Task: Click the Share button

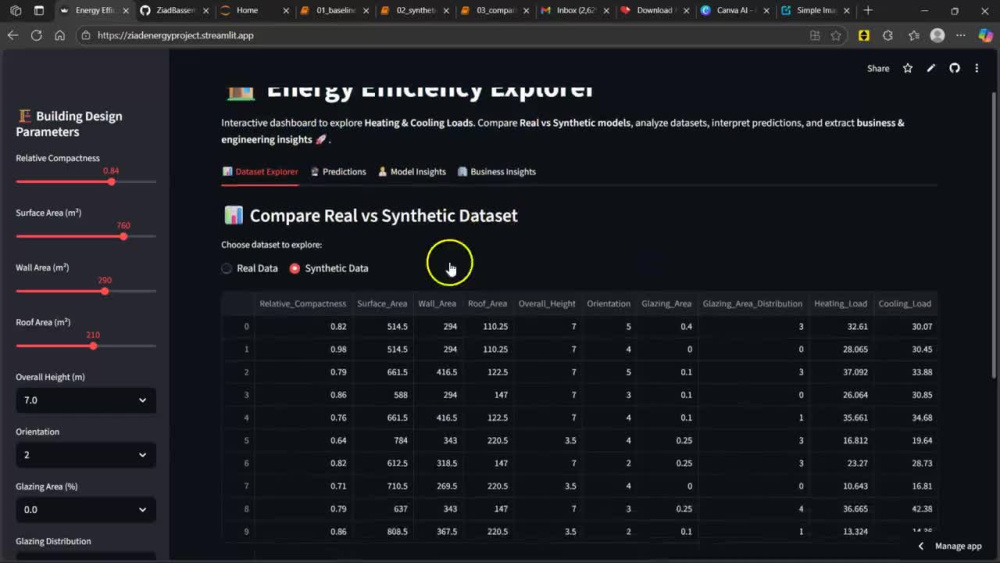Action: point(878,68)
